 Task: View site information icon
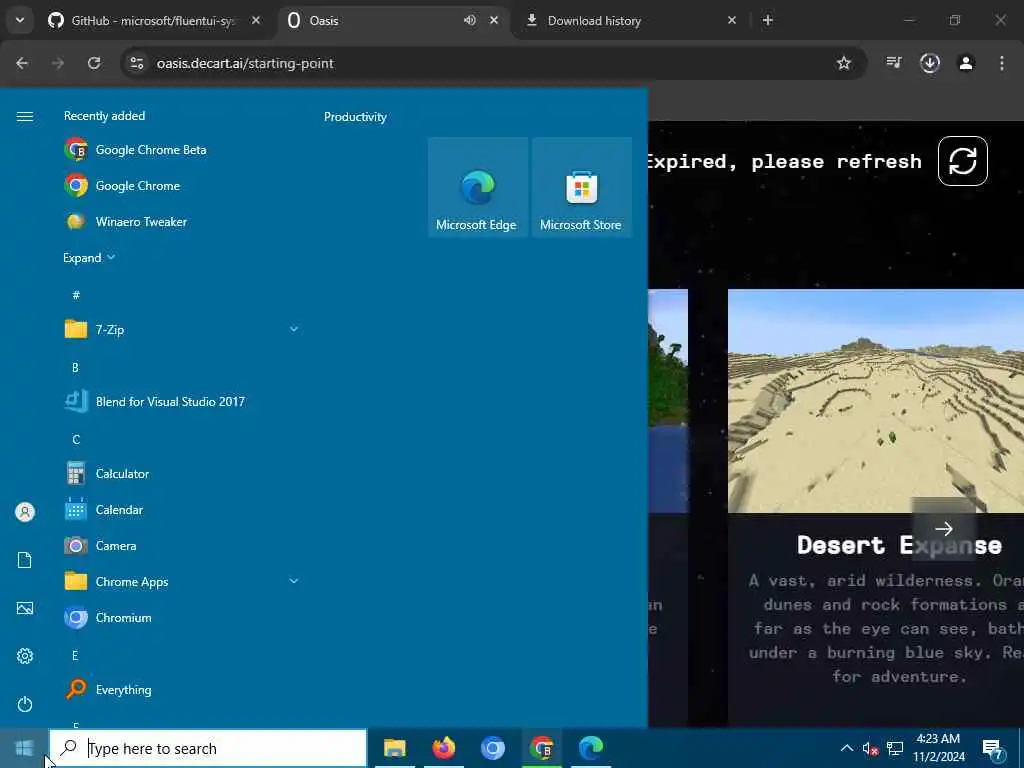(136, 63)
